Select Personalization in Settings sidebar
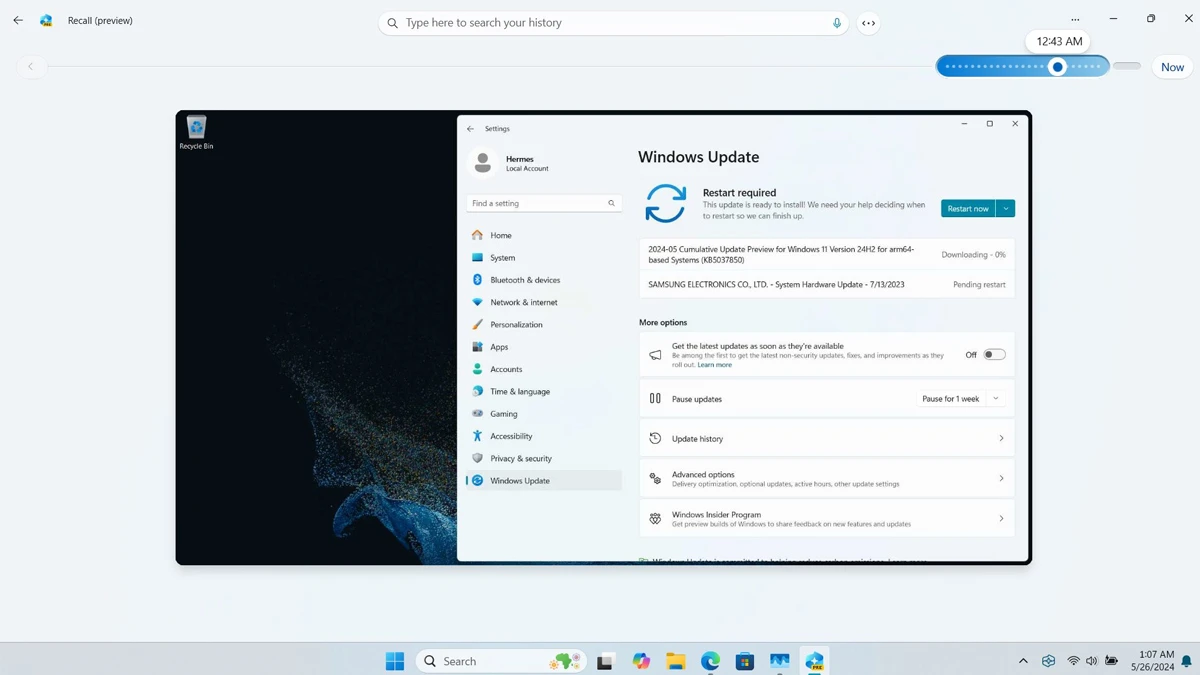This screenshot has height=675, width=1200. (544, 325)
